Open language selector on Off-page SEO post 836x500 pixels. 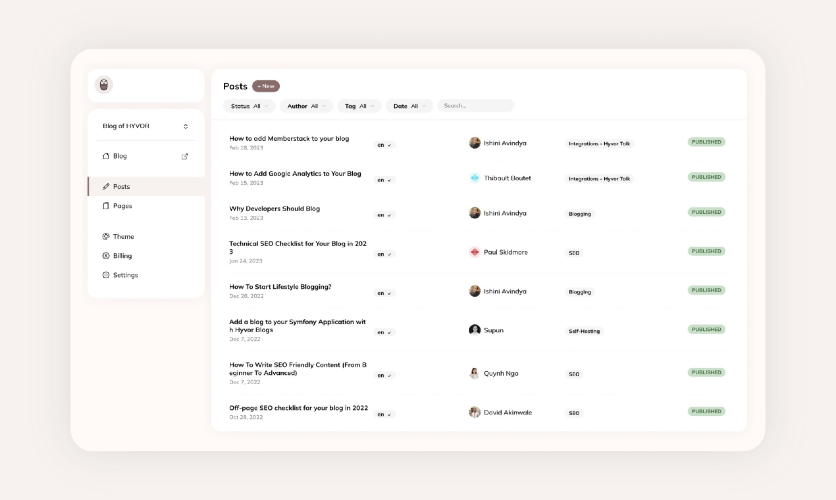pyautogui.click(x=384, y=414)
